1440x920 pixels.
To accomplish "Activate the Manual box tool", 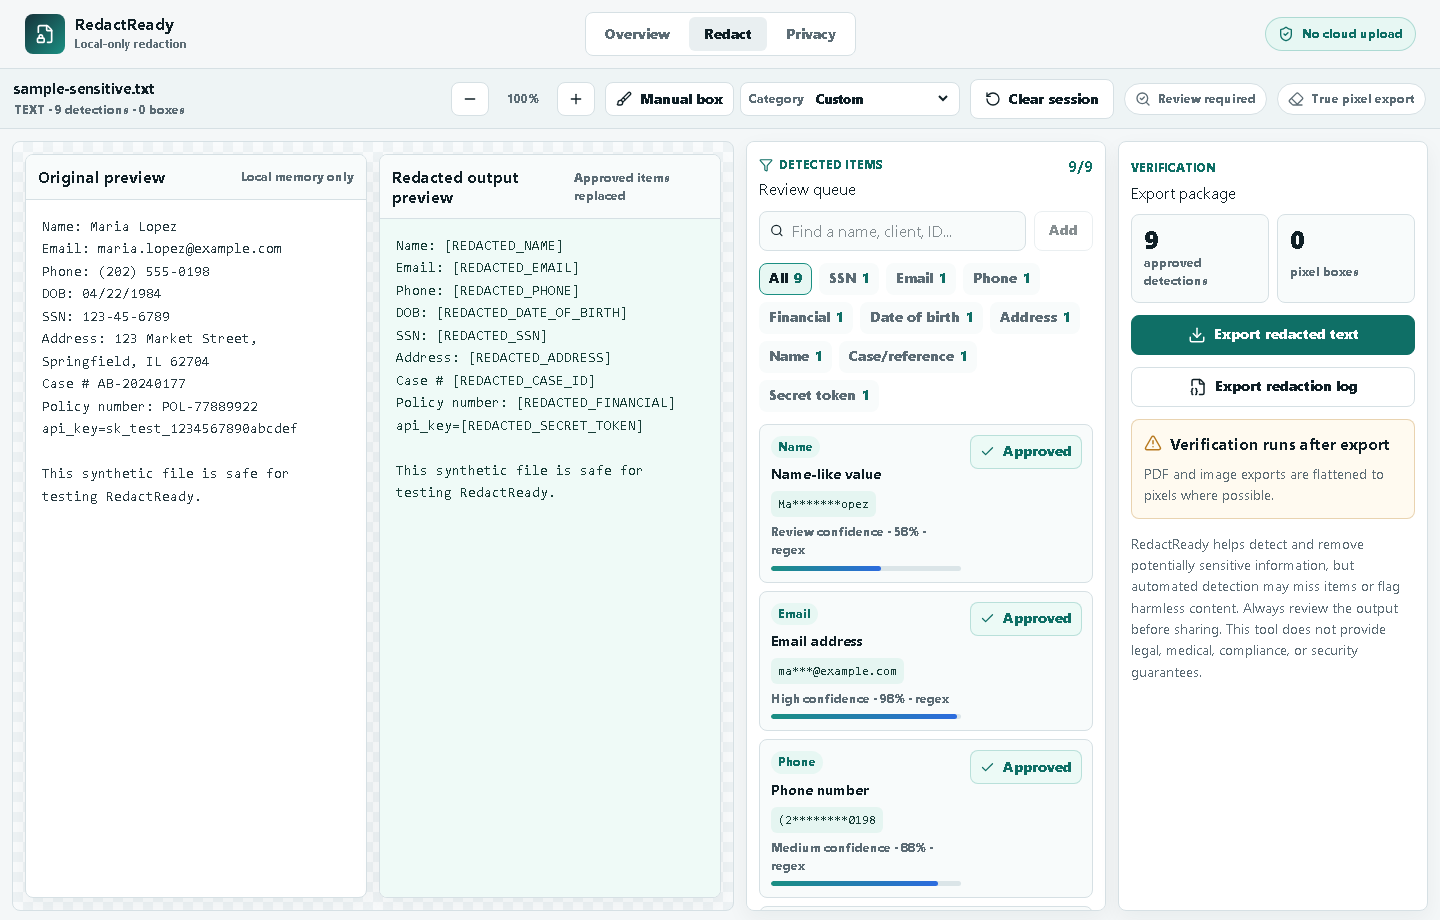I will (x=669, y=99).
